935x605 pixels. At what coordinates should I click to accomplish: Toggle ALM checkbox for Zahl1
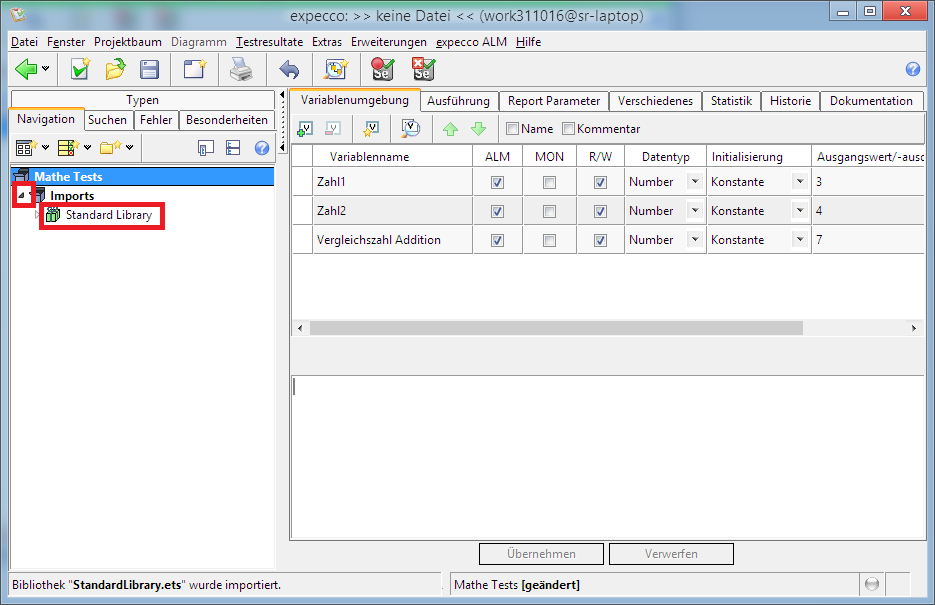(x=497, y=183)
